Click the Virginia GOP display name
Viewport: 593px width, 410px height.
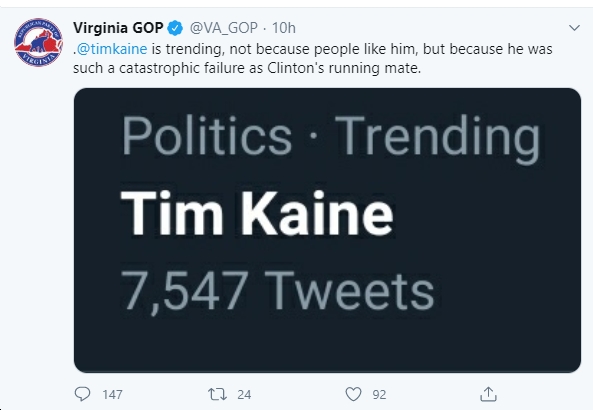pos(118,28)
